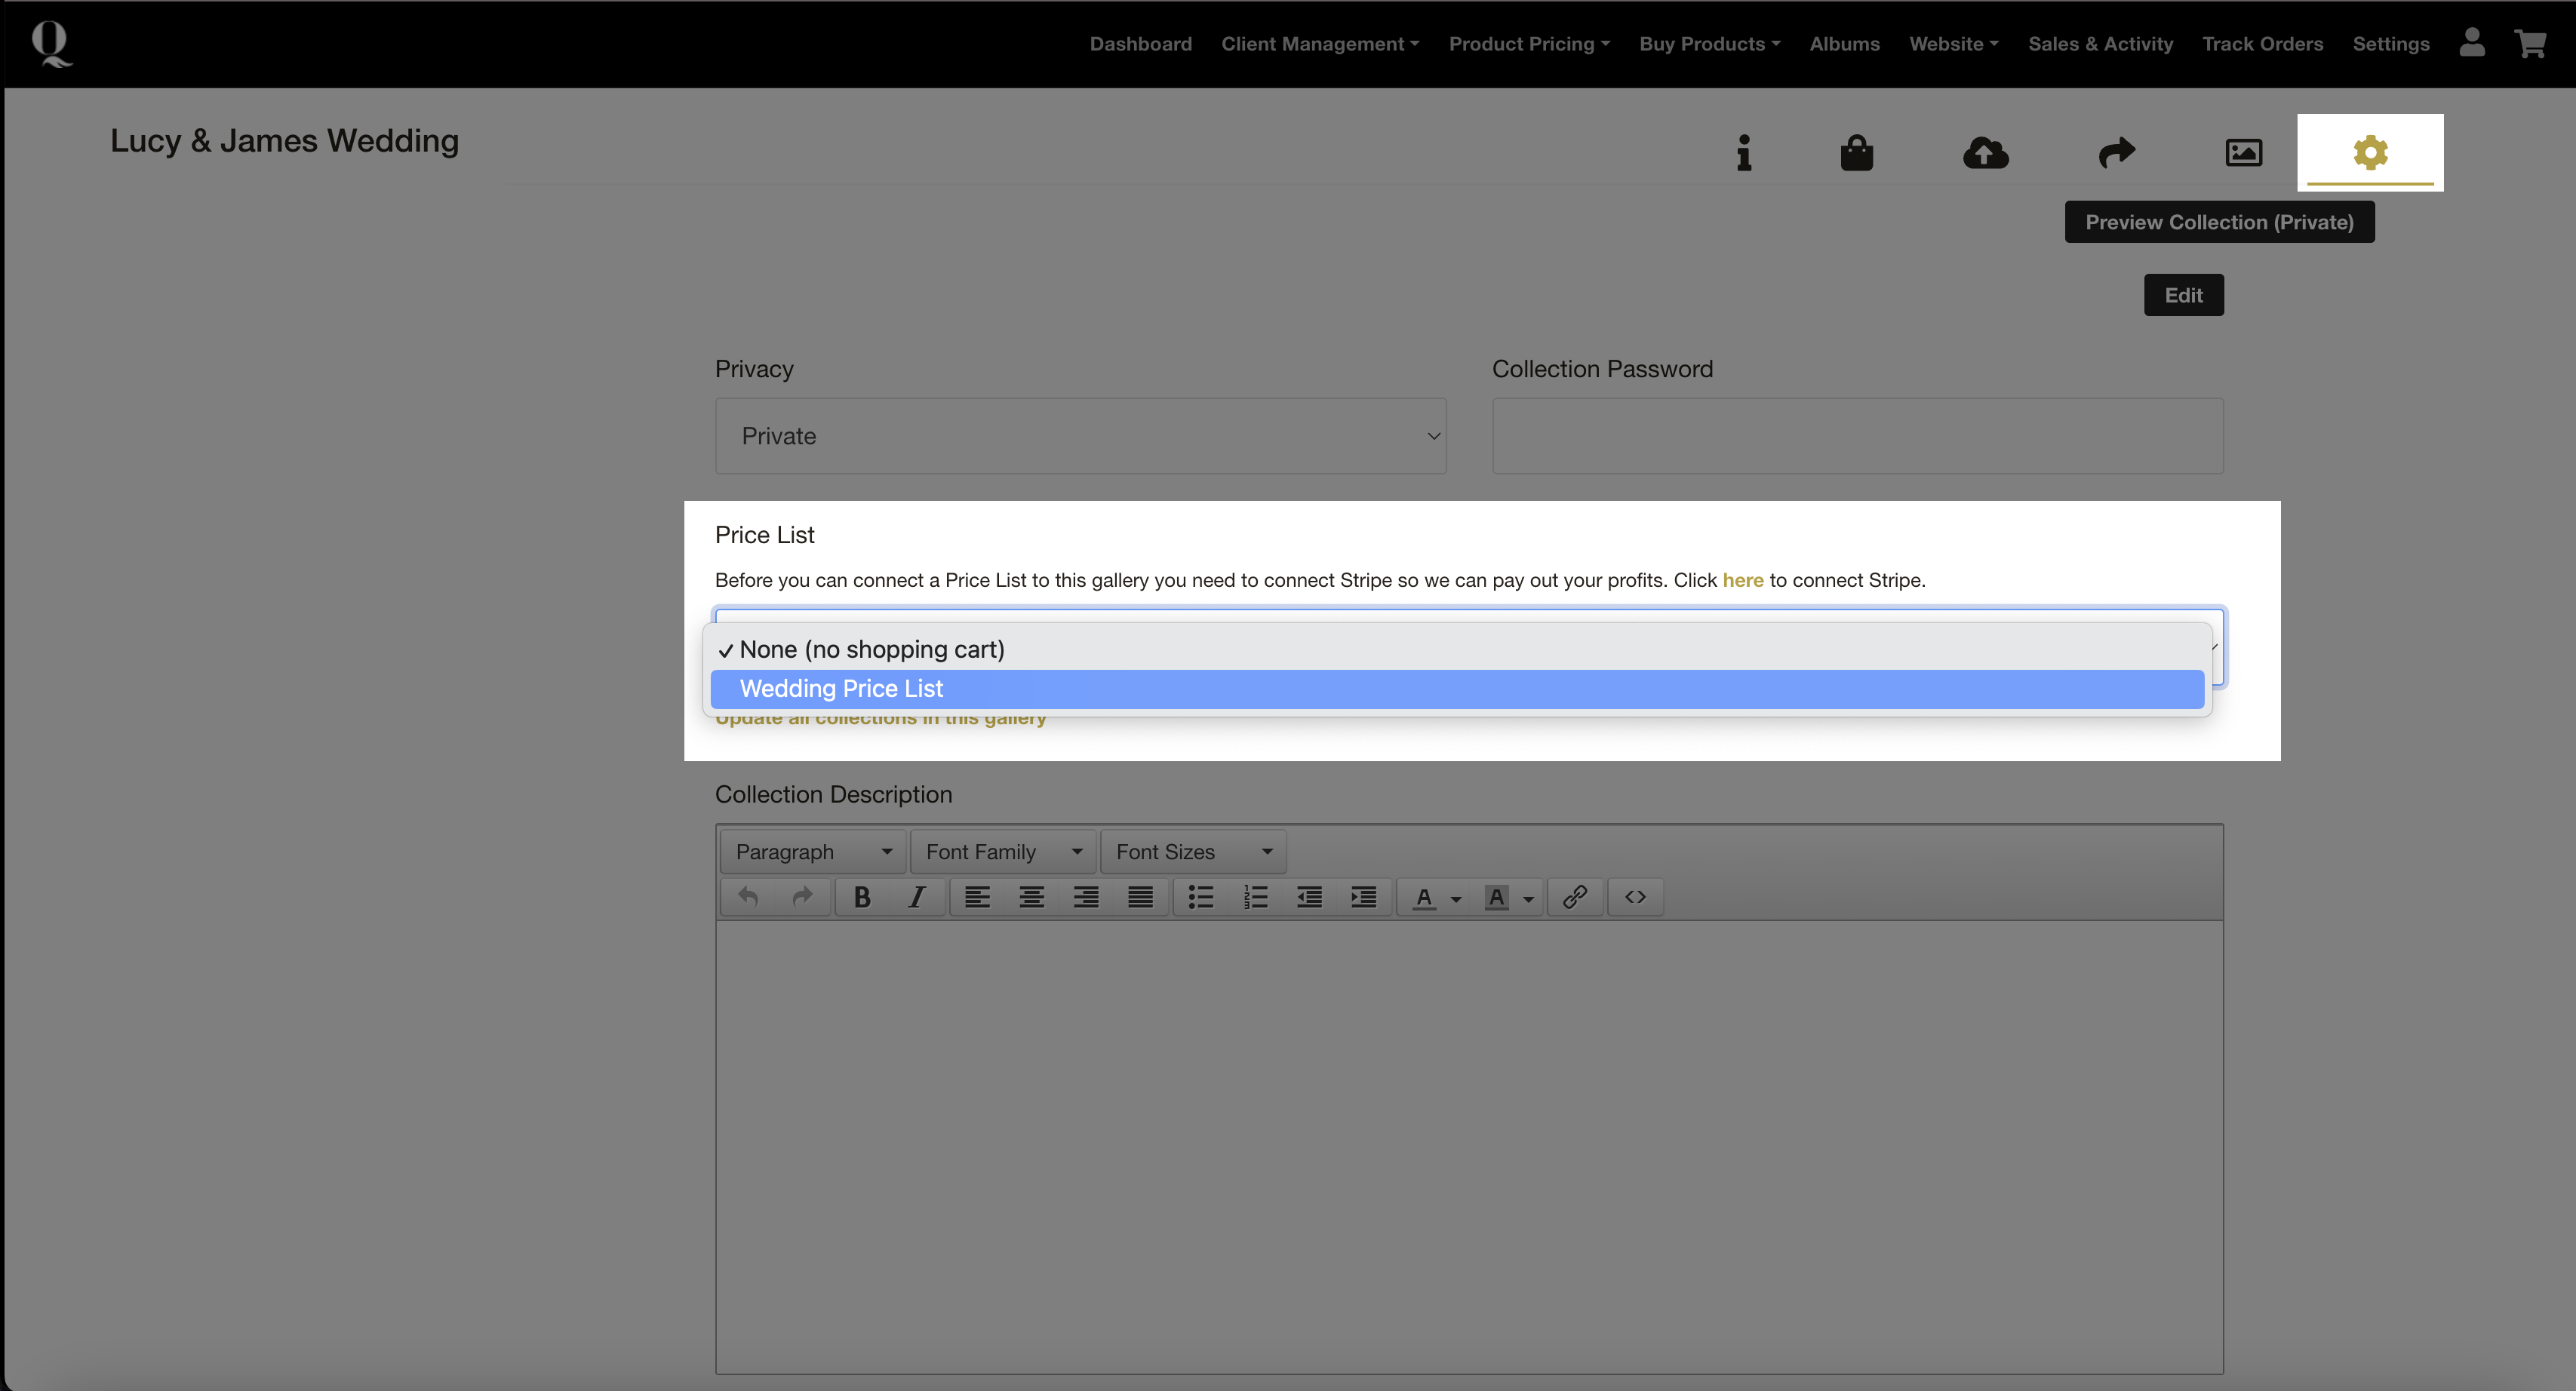Open the user account icon
2576x1391 pixels.
coord(2472,43)
